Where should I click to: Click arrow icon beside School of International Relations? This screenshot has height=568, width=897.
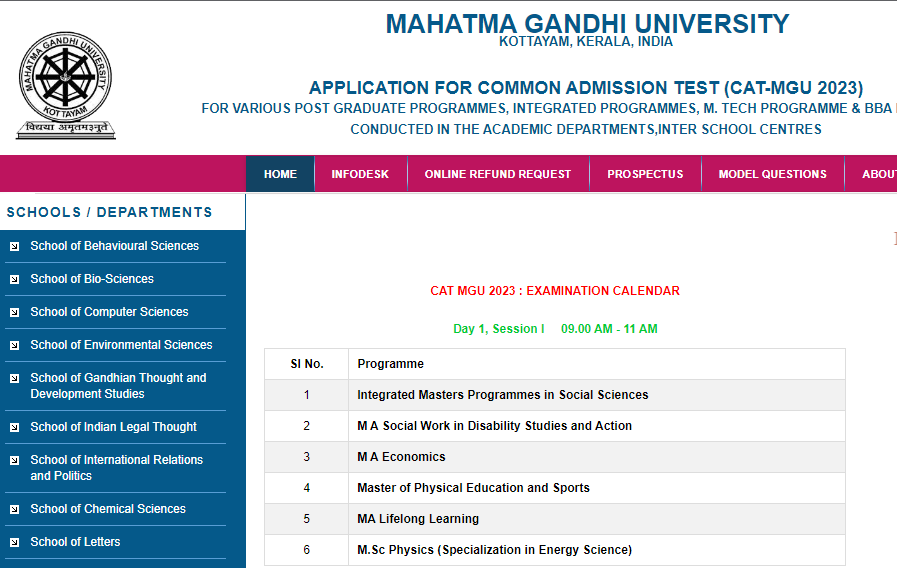(15, 460)
